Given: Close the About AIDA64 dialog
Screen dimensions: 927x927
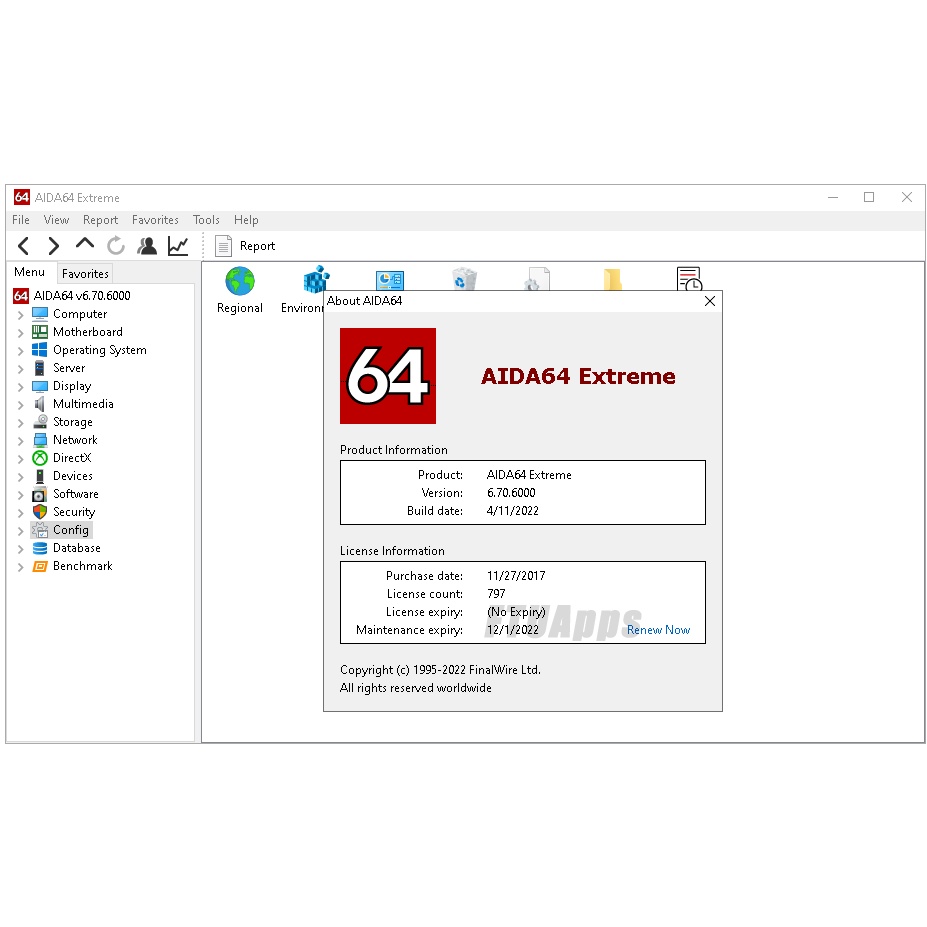Looking at the screenshot, I should click(x=710, y=301).
